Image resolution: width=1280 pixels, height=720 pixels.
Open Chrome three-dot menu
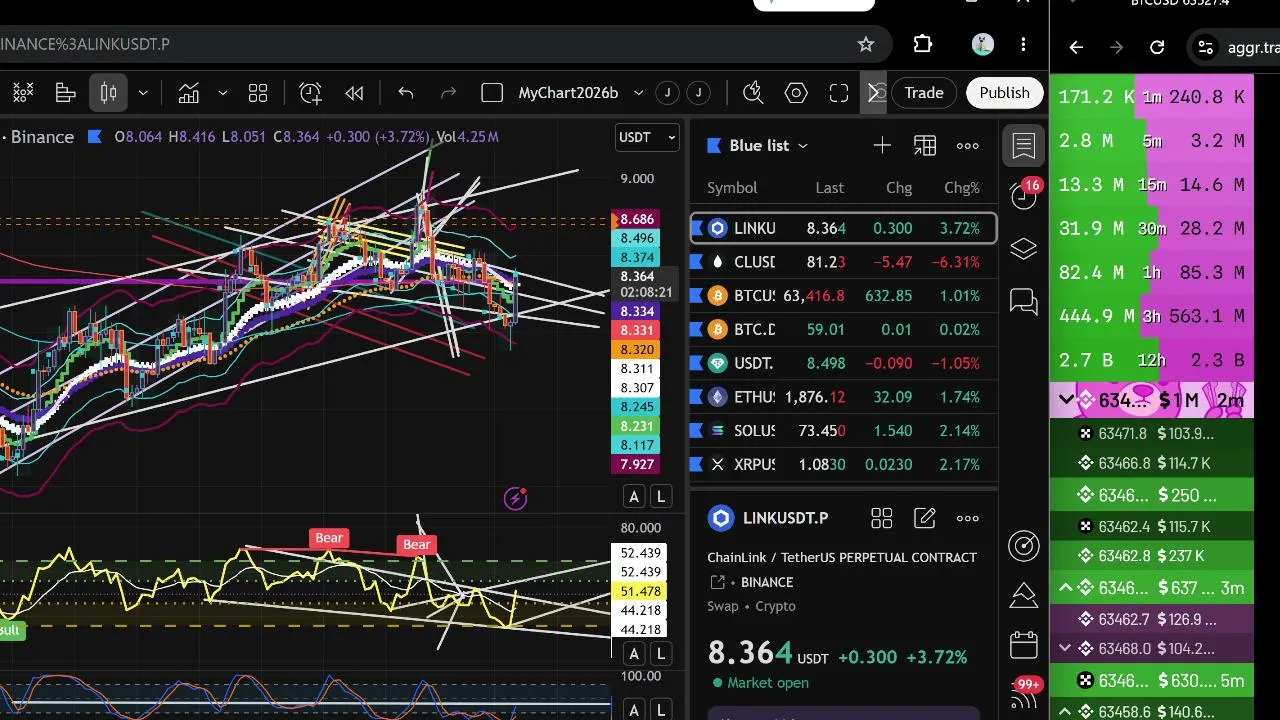coord(1023,44)
